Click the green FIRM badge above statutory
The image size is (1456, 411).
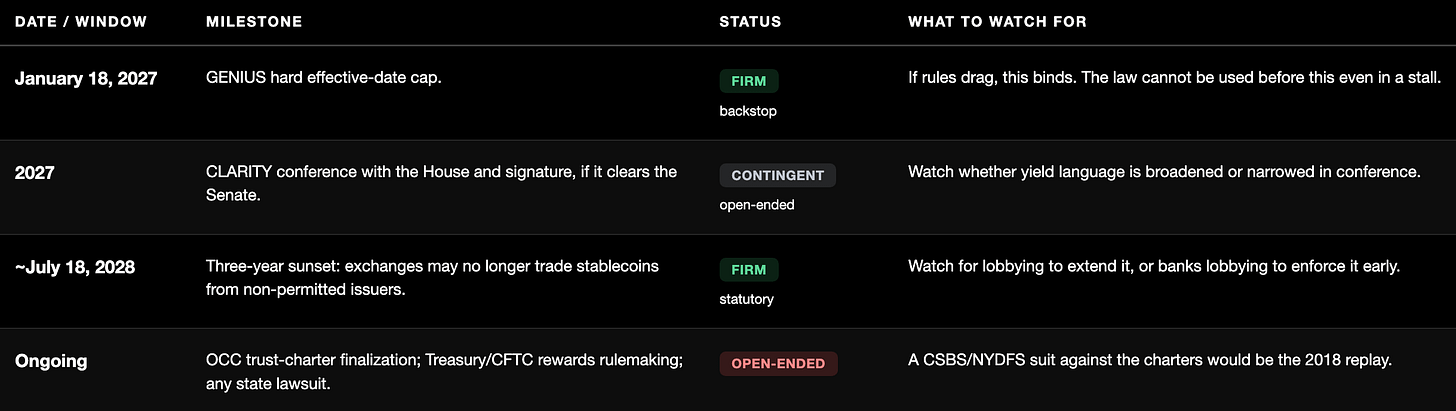point(749,270)
